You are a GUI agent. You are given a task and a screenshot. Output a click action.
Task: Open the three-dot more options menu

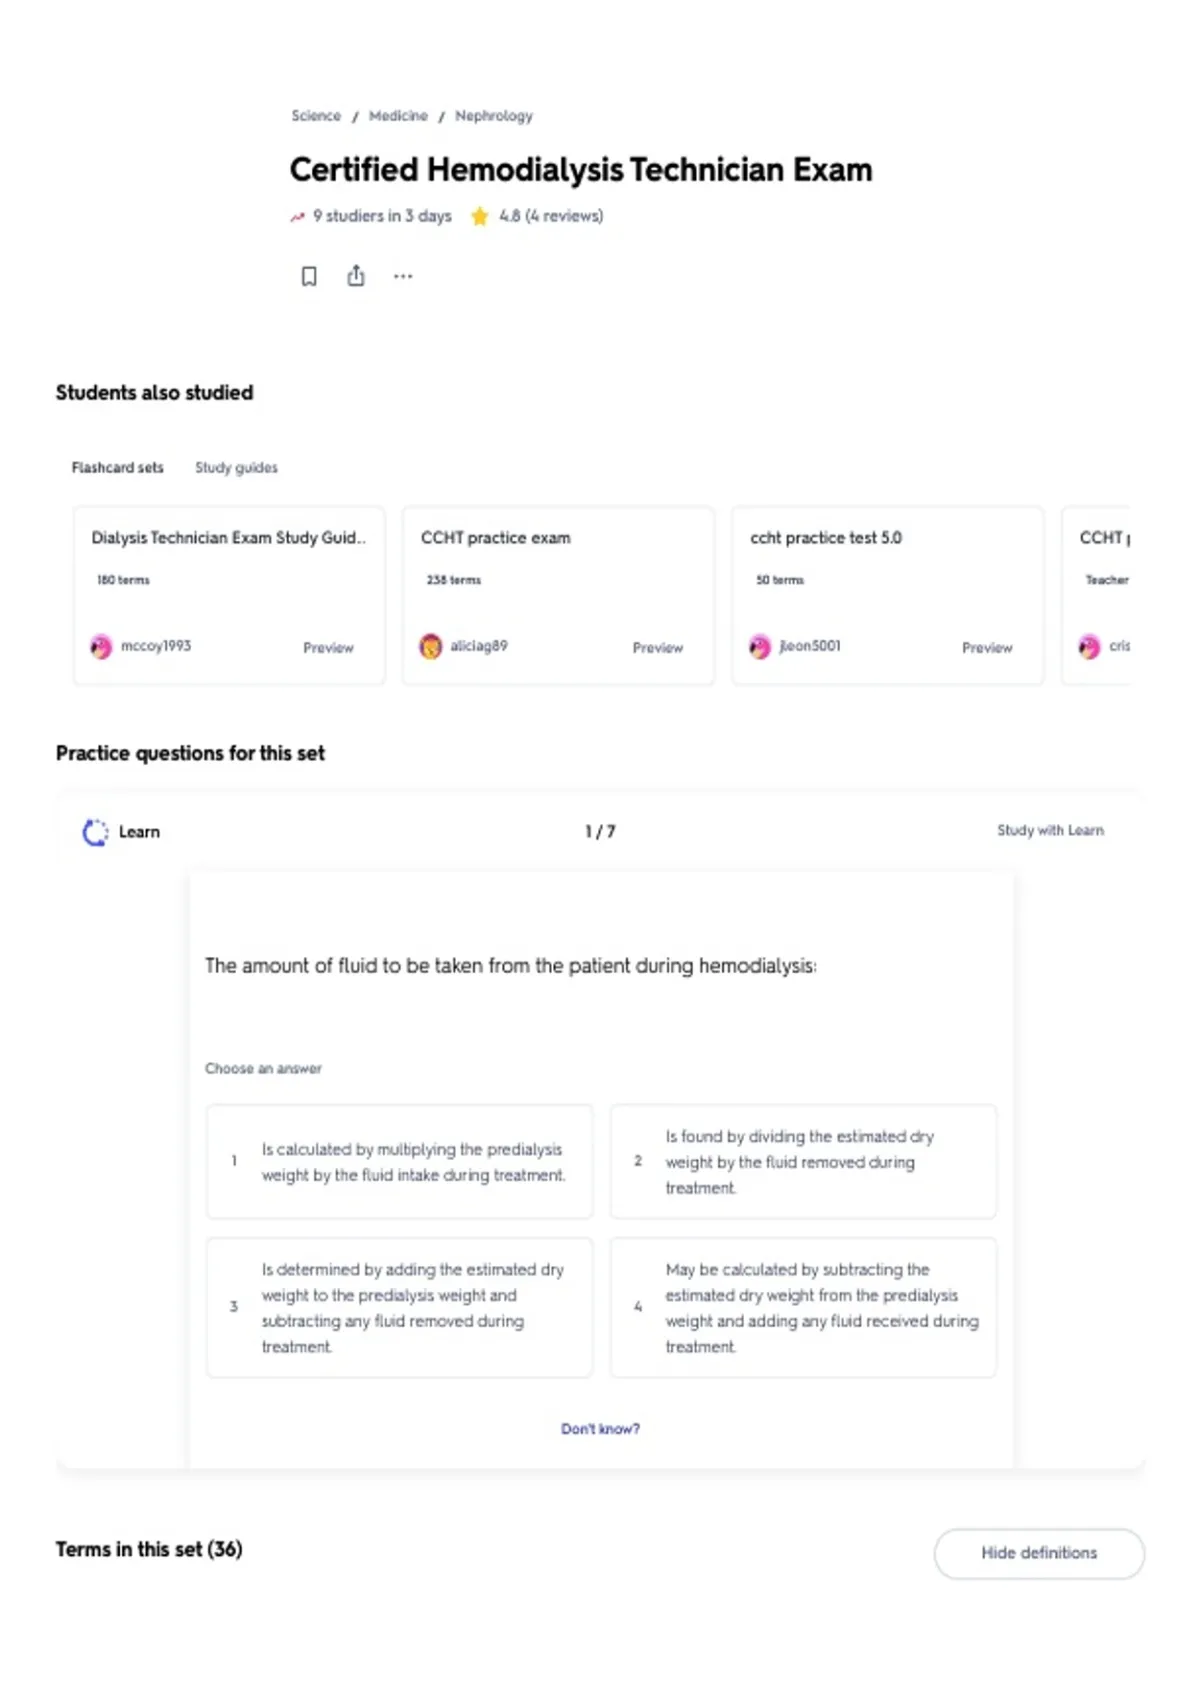(403, 276)
